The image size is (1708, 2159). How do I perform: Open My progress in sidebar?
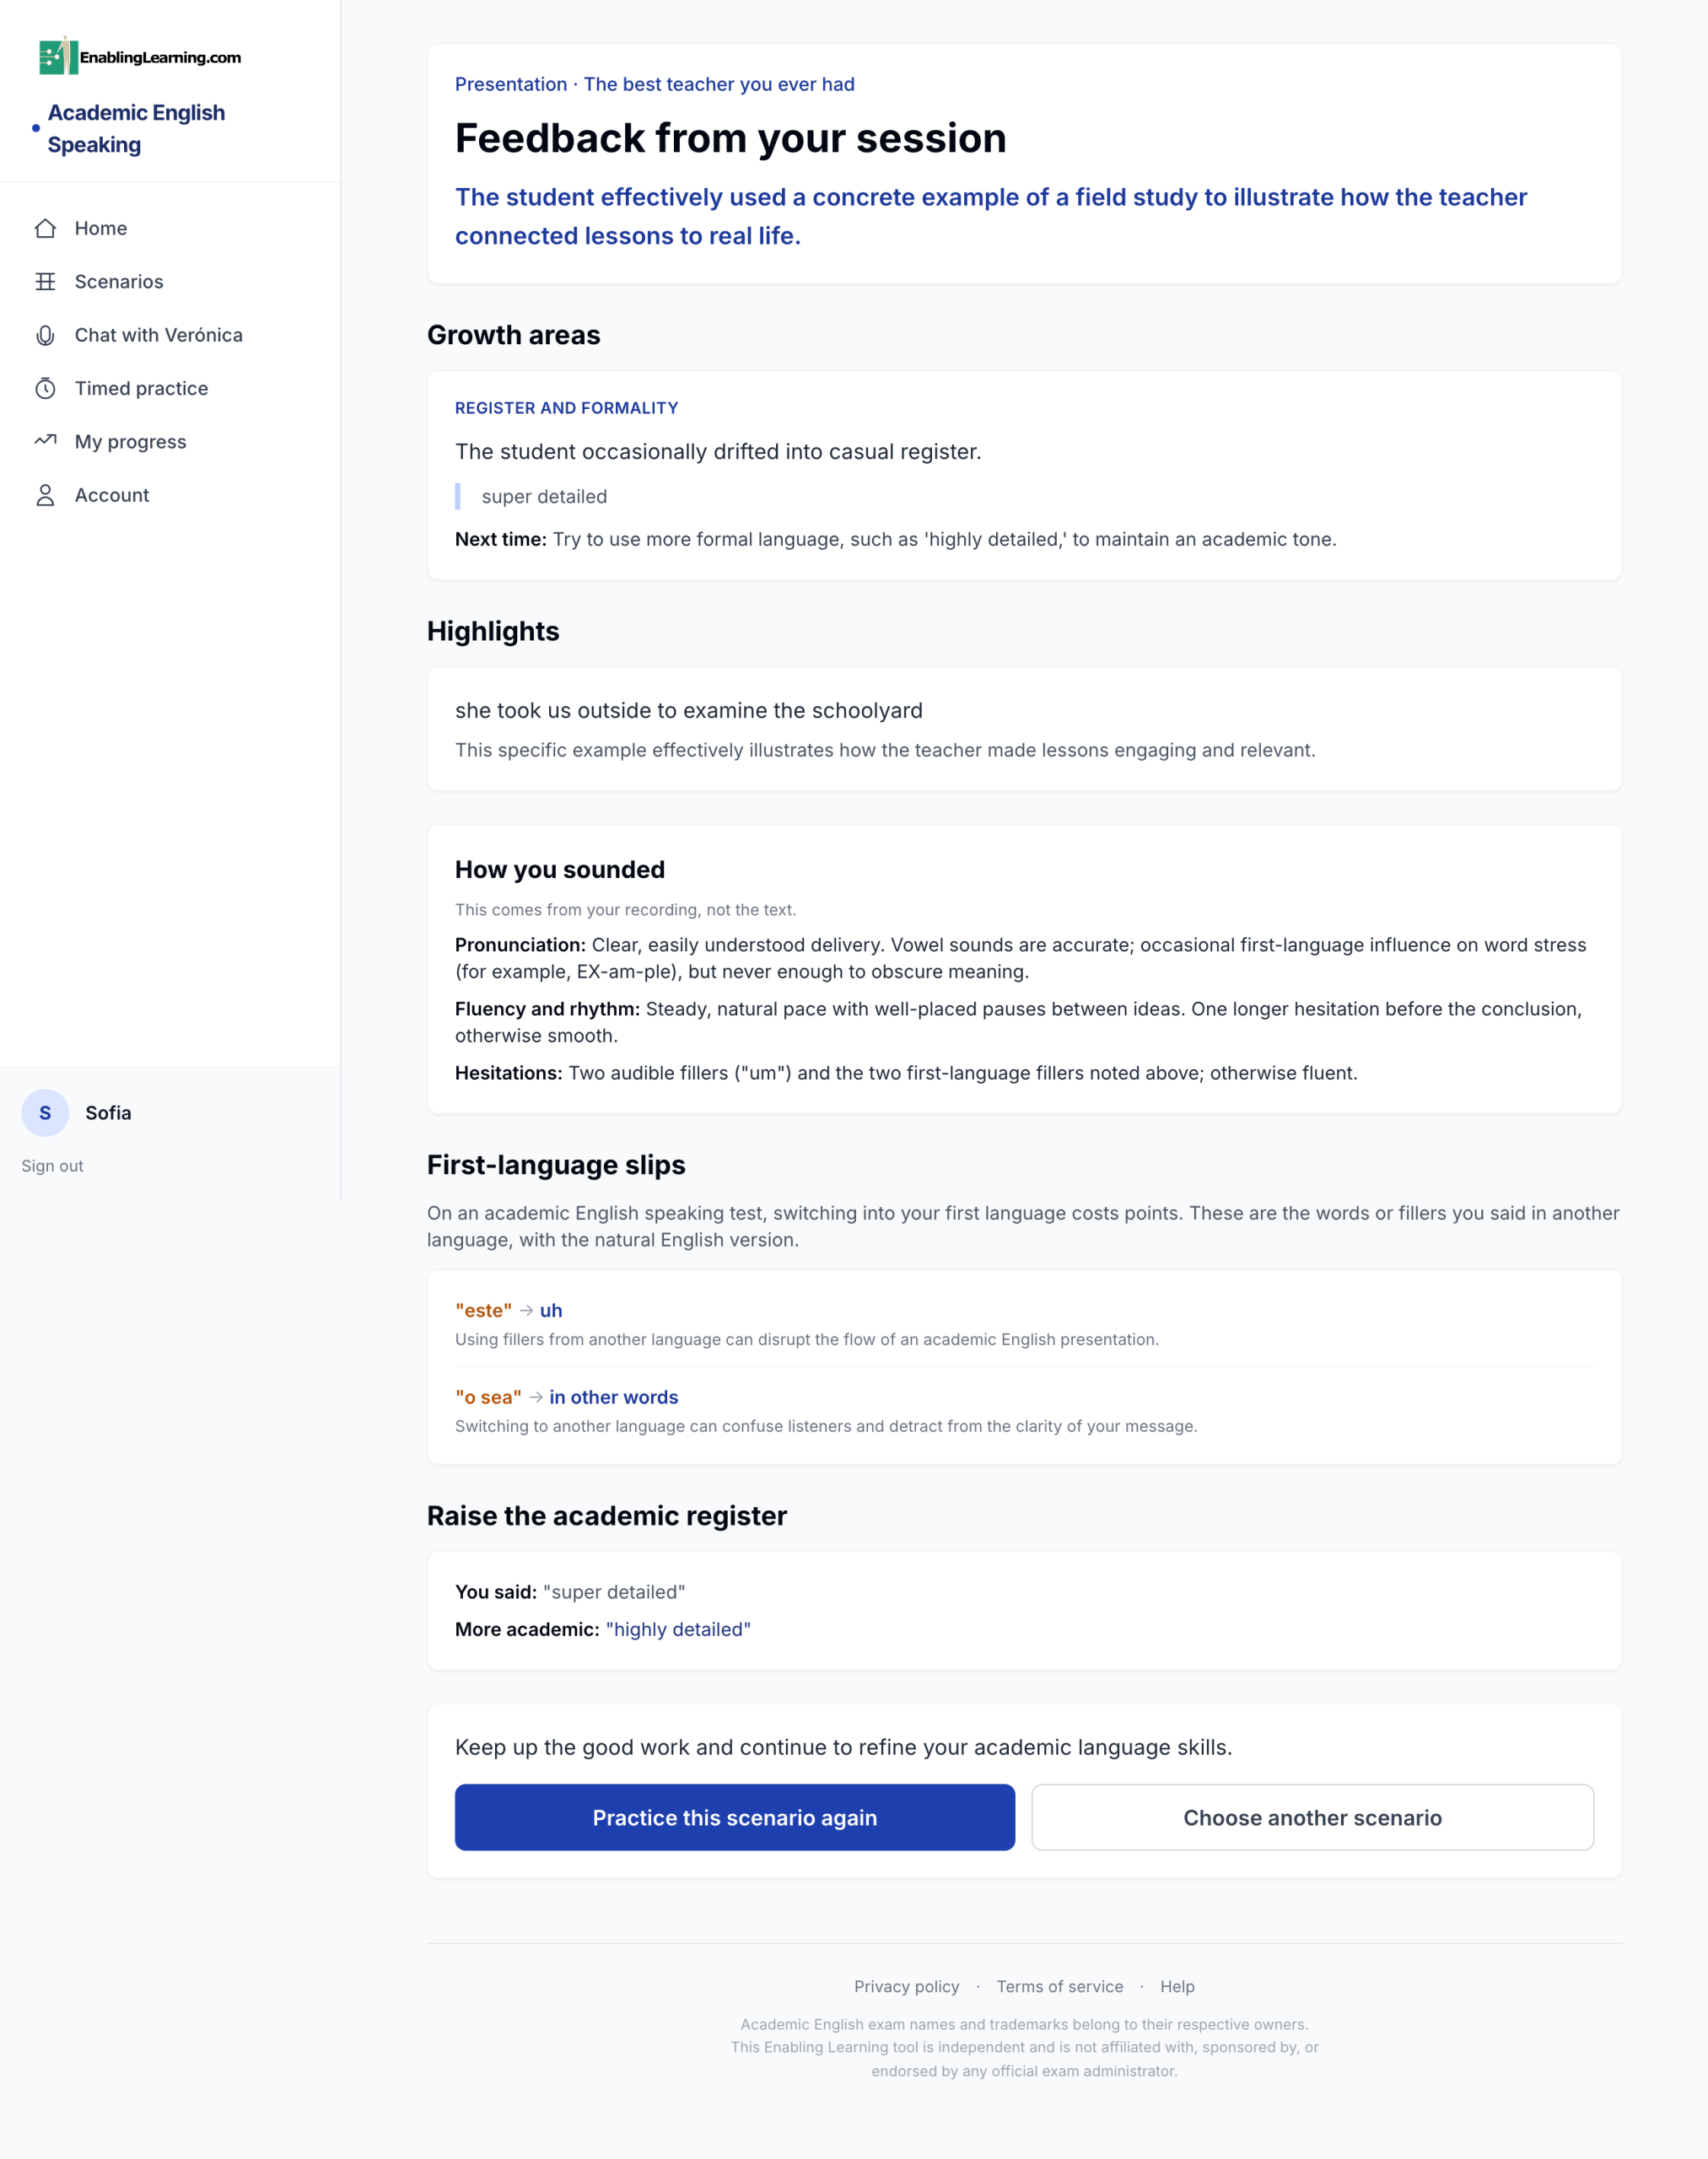(x=170, y=441)
